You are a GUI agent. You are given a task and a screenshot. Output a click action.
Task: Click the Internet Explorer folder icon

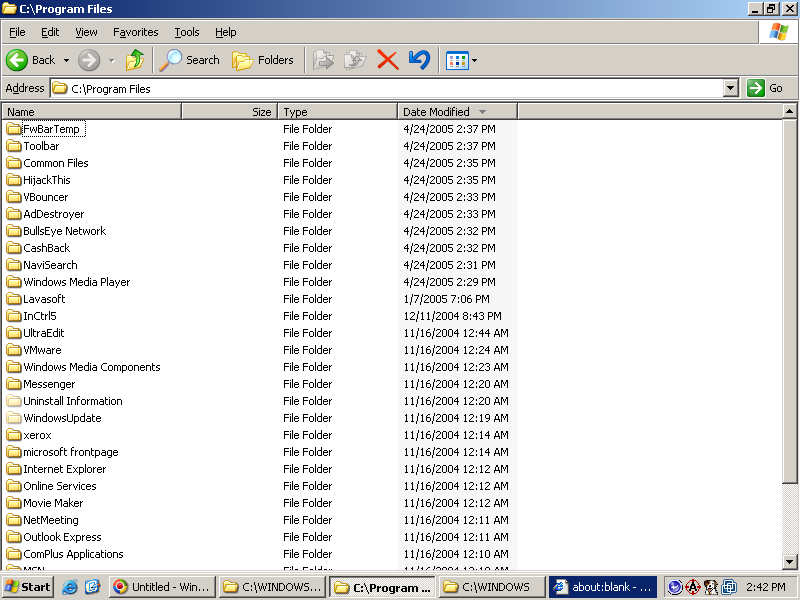click(x=14, y=469)
